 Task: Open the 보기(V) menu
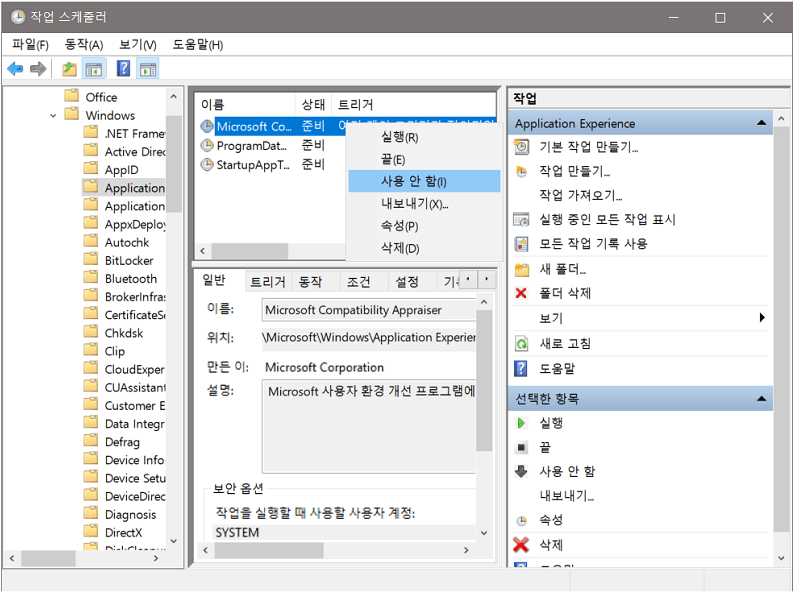click(137, 45)
